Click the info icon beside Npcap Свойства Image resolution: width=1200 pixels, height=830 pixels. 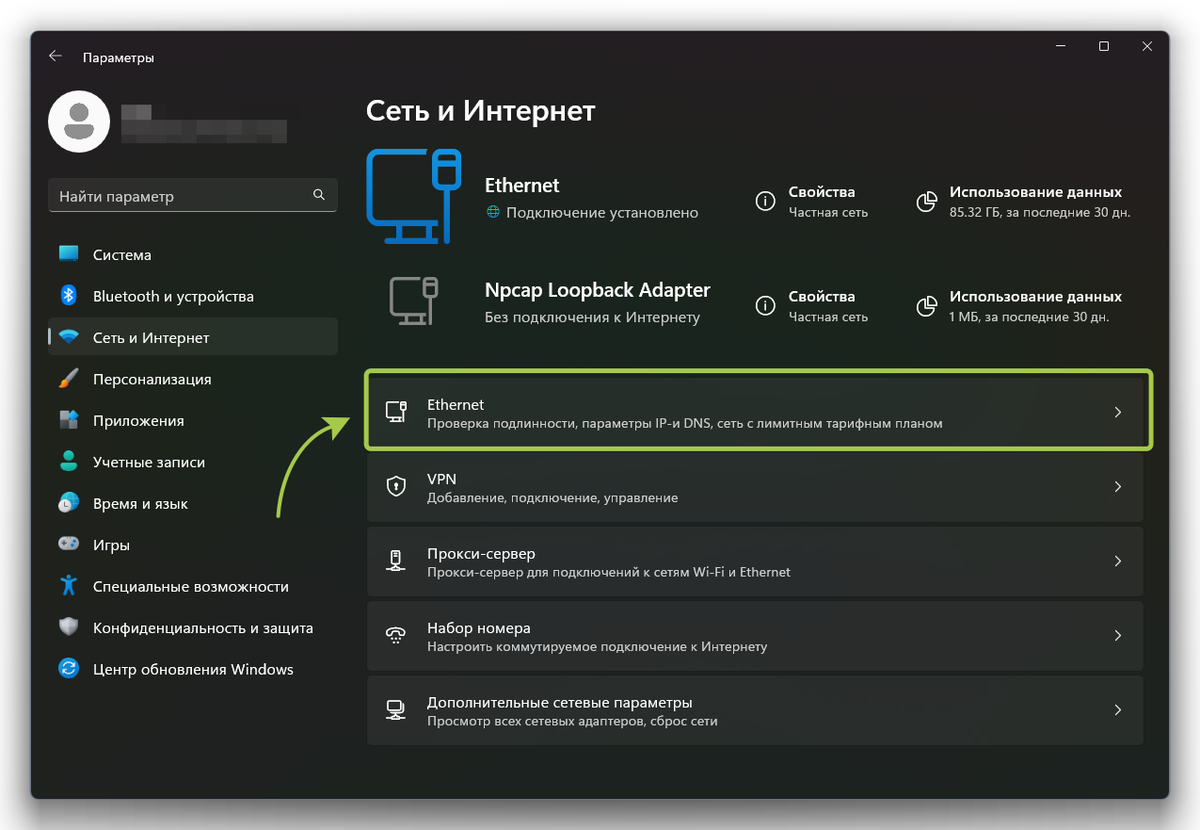point(765,305)
